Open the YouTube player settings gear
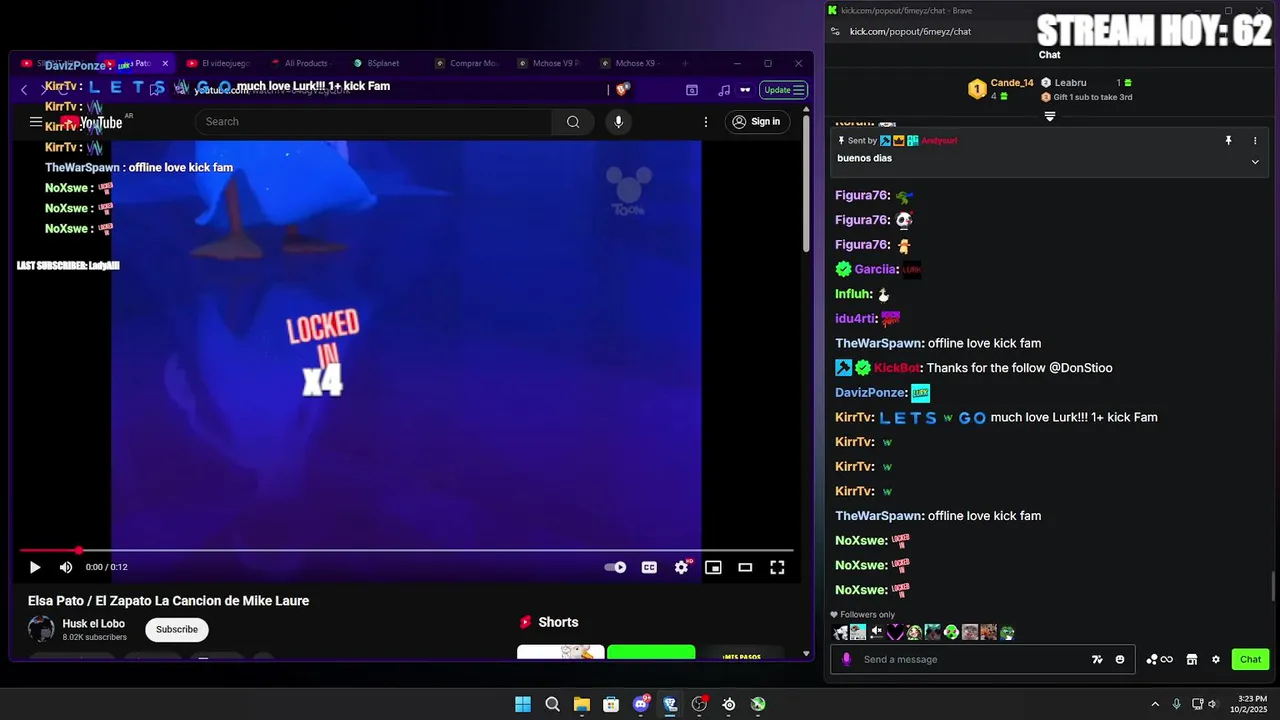This screenshot has height=720, width=1280. point(682,567)
